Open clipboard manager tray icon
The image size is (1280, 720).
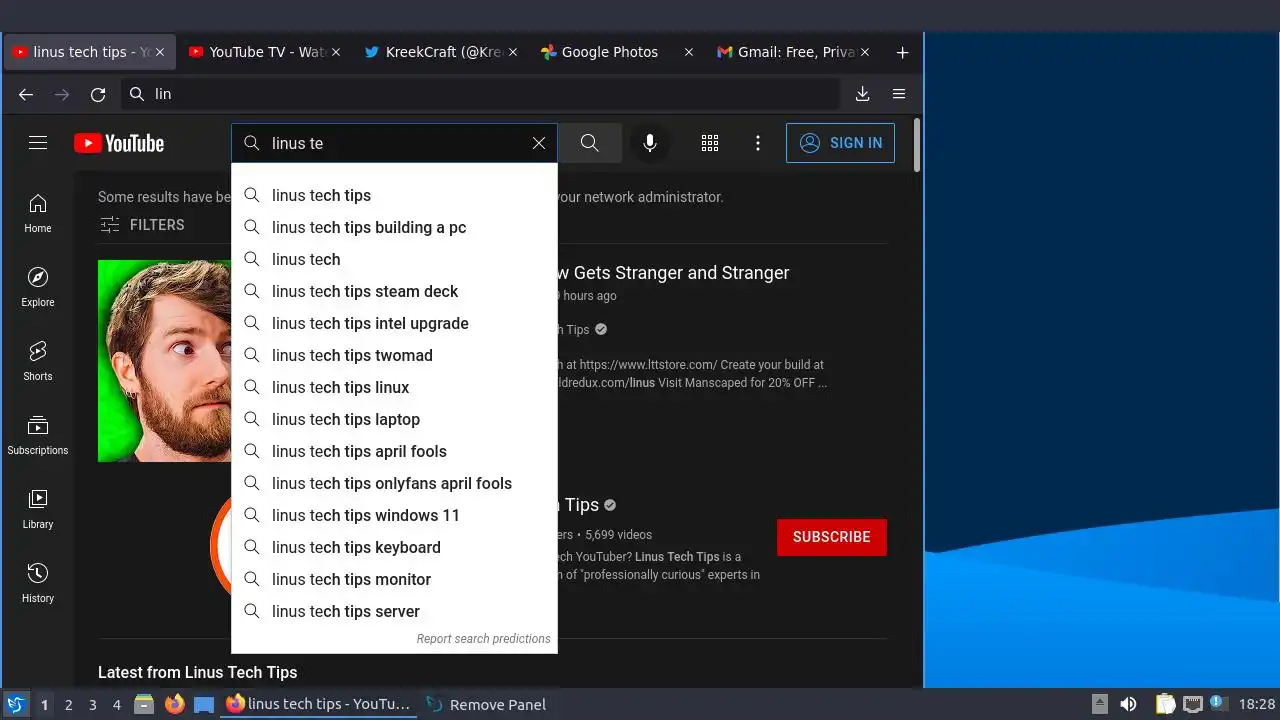point(1165,704)
